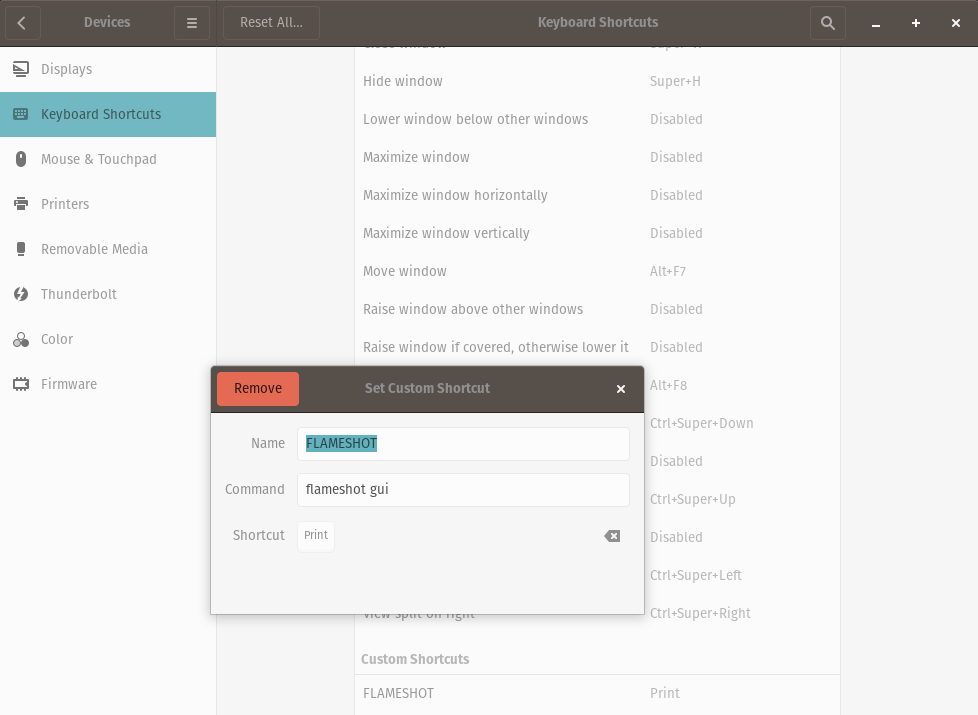This screenshot has height=715, width=978.
Task: Clear the Print shortcut with backspace icon
Action: point(612,536)
